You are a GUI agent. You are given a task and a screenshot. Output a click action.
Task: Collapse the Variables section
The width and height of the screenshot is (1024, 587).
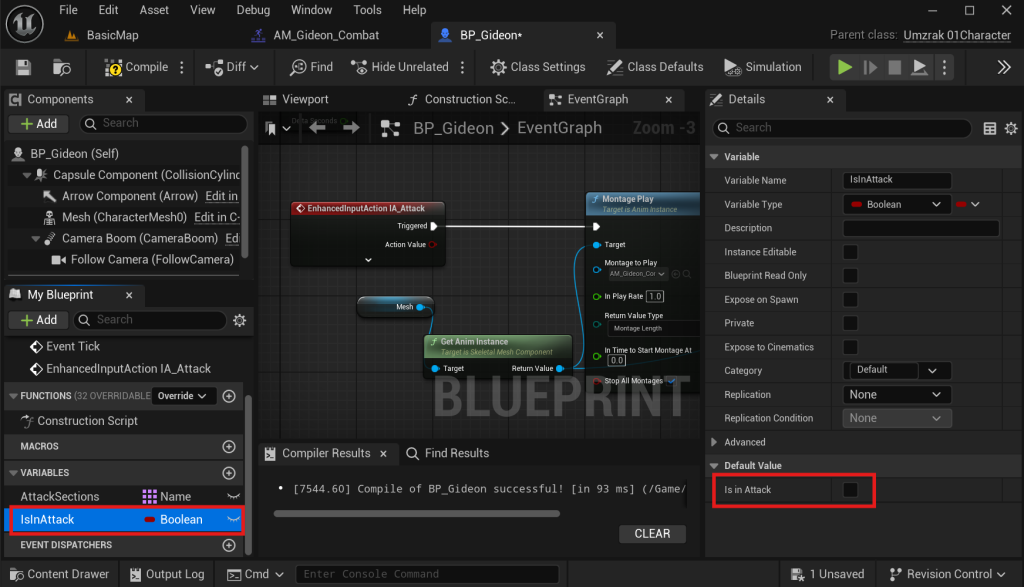coord(13,473)
